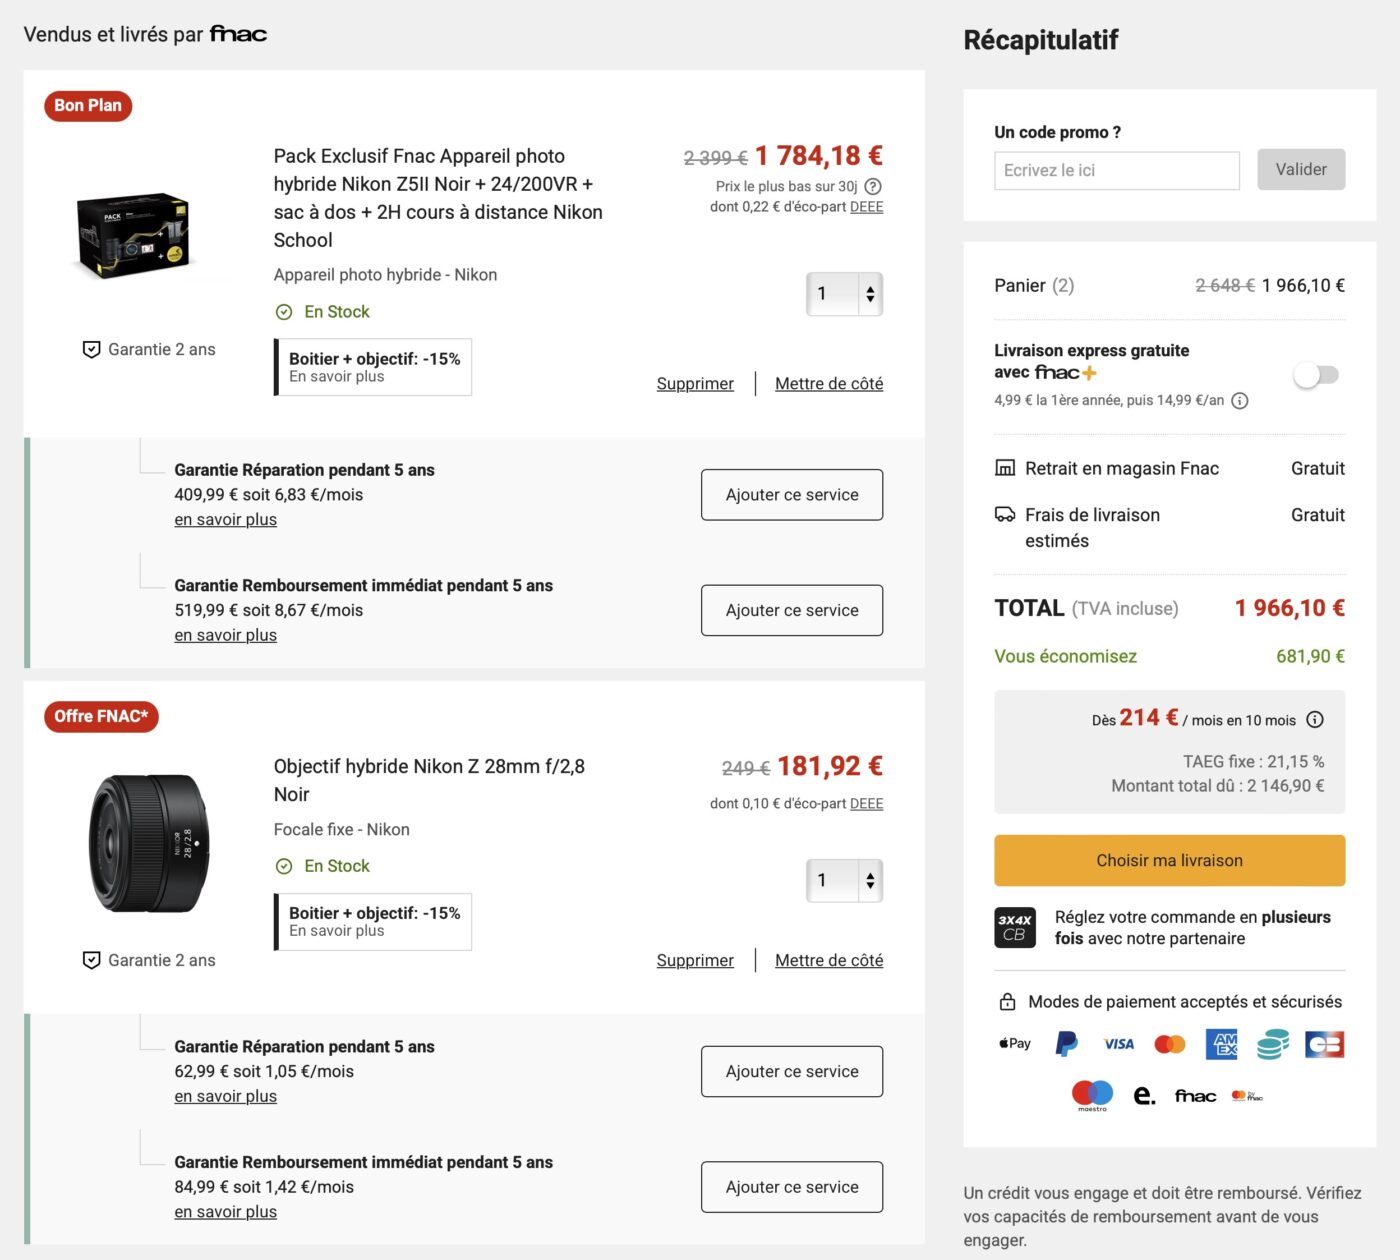Click the American Express card logo
Viewport: 1400px width, 1260px height.
coord(1222,1044)
